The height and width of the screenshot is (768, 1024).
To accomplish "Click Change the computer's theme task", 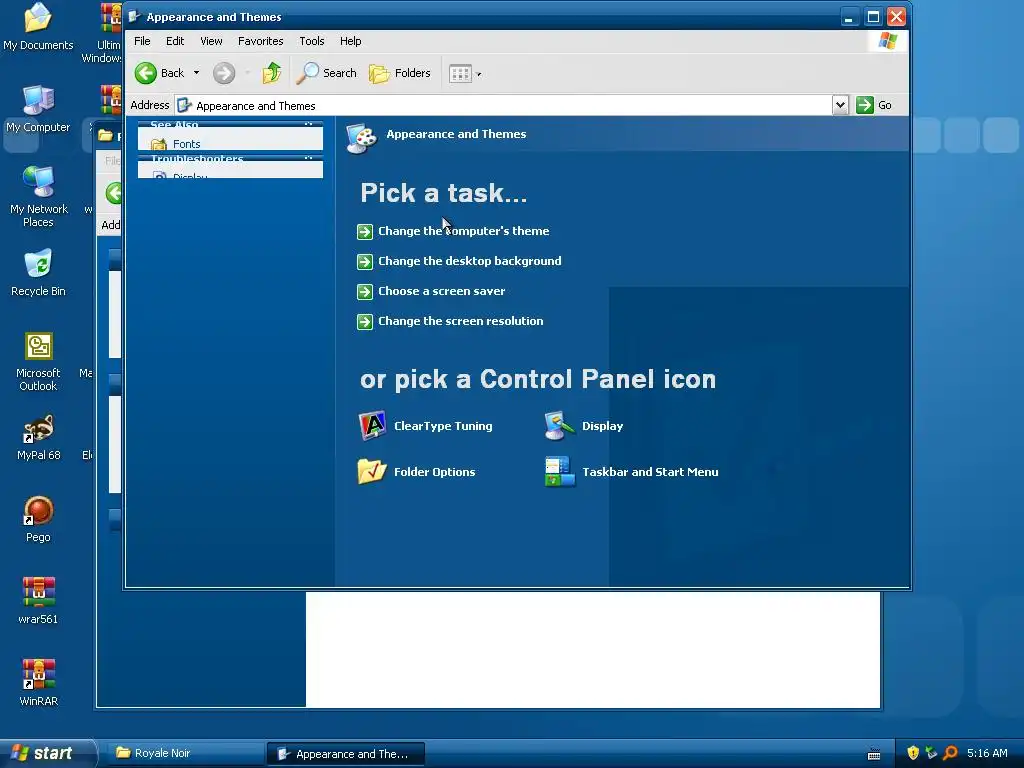I will 463,231.
